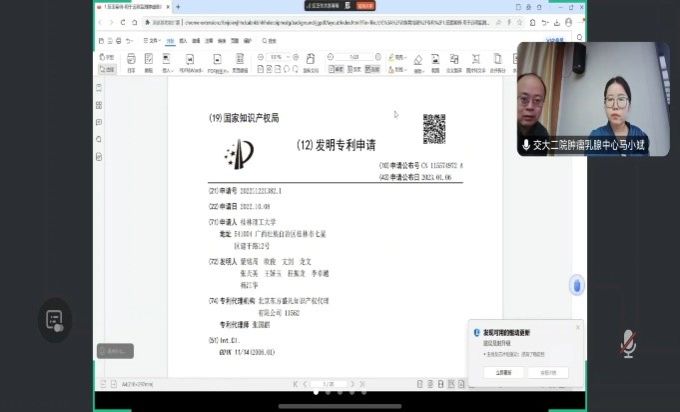Close the update notification popup
Image resolution: width=680 pixels, height=412 pixels.
577,327
